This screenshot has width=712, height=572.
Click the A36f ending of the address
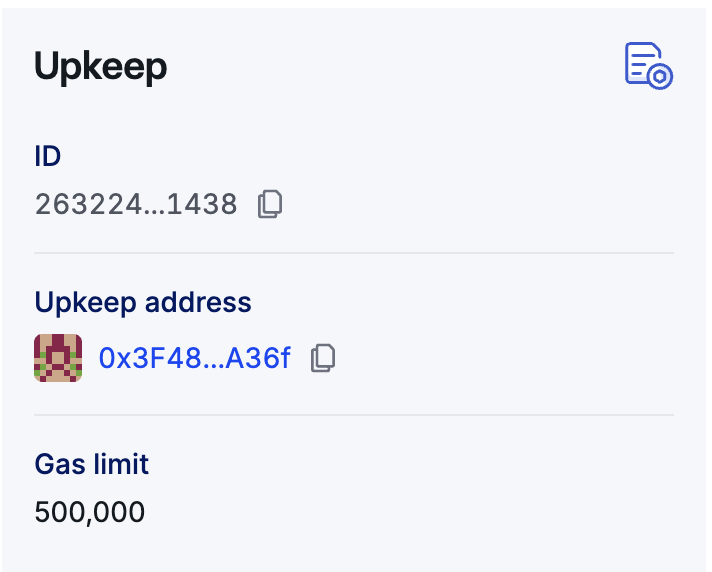(x=259, y=357)
